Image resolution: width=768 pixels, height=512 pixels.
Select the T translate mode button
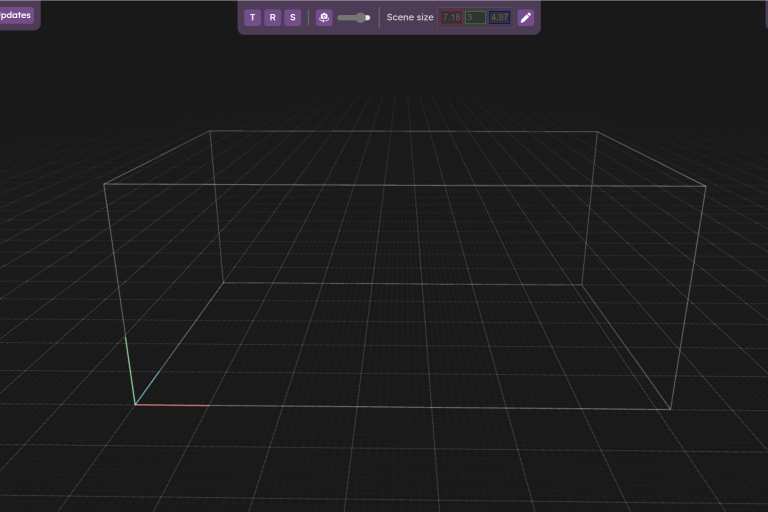click(x=252, y=18)
